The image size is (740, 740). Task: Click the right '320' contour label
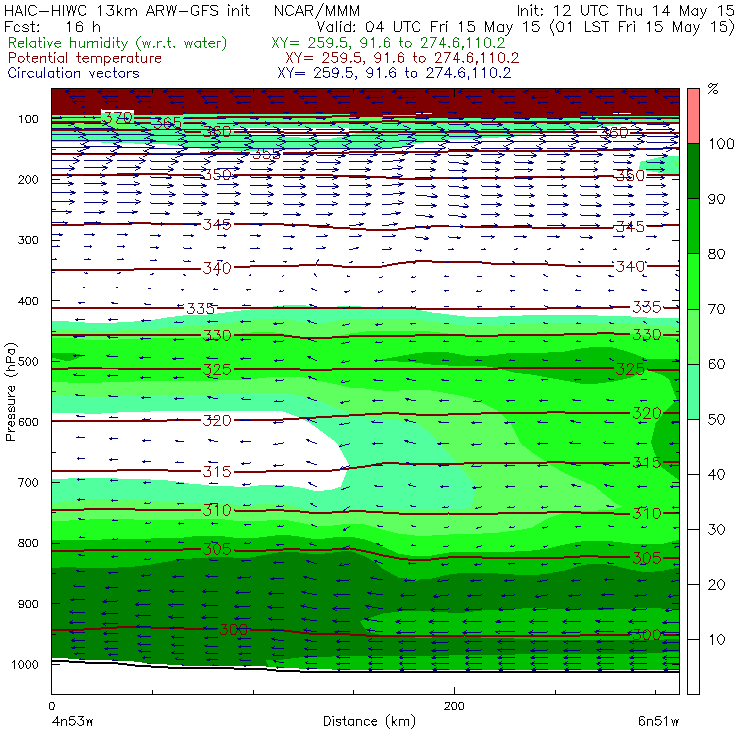(647, 413)
